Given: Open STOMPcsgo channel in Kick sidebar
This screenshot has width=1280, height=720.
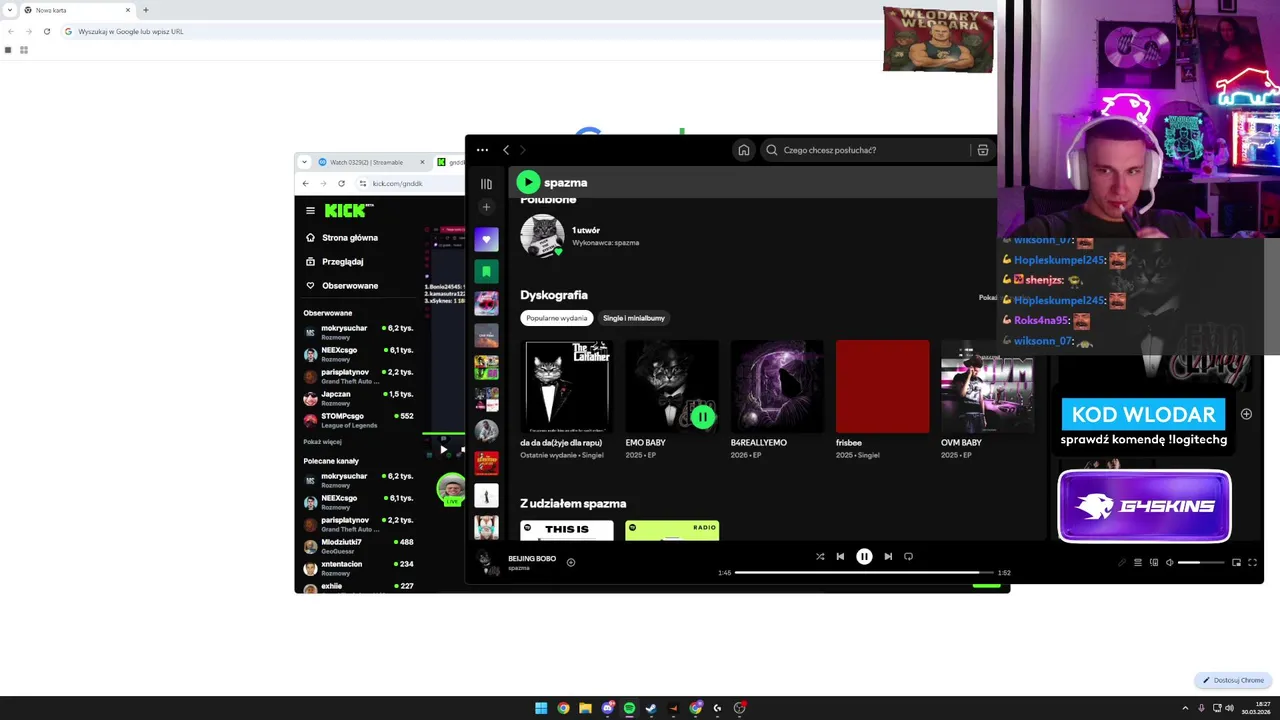Looking at the screenshot, I should tap(358, 420).
